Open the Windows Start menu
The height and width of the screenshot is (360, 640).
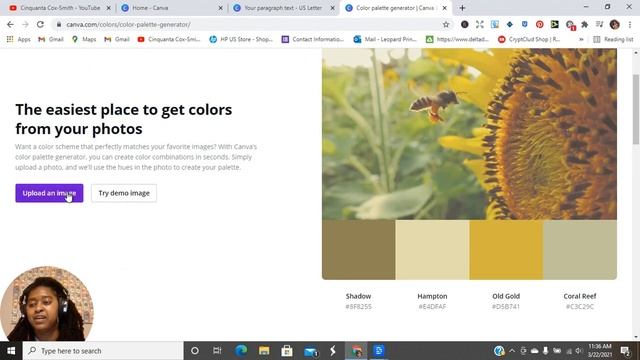[x=11, y=351]
